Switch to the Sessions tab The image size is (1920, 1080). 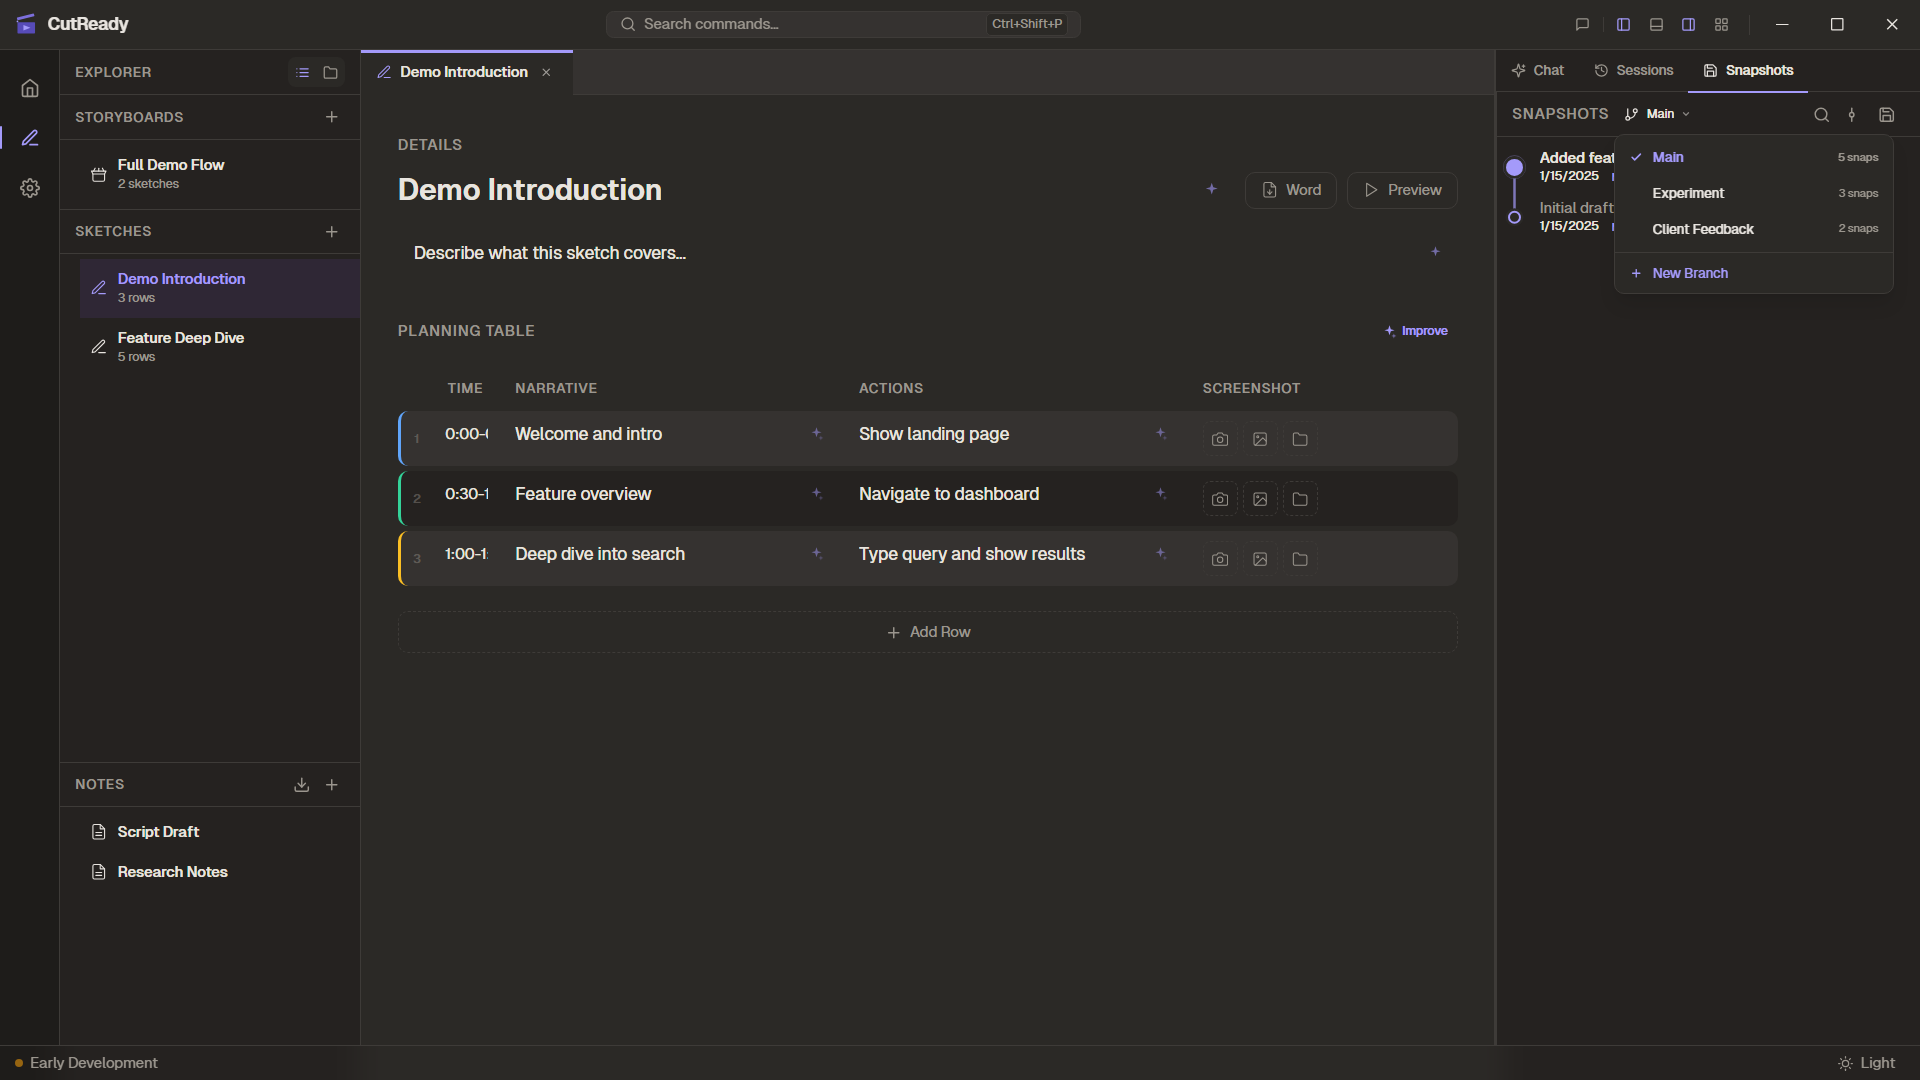pyautogui.click(x=1634, y=70)
